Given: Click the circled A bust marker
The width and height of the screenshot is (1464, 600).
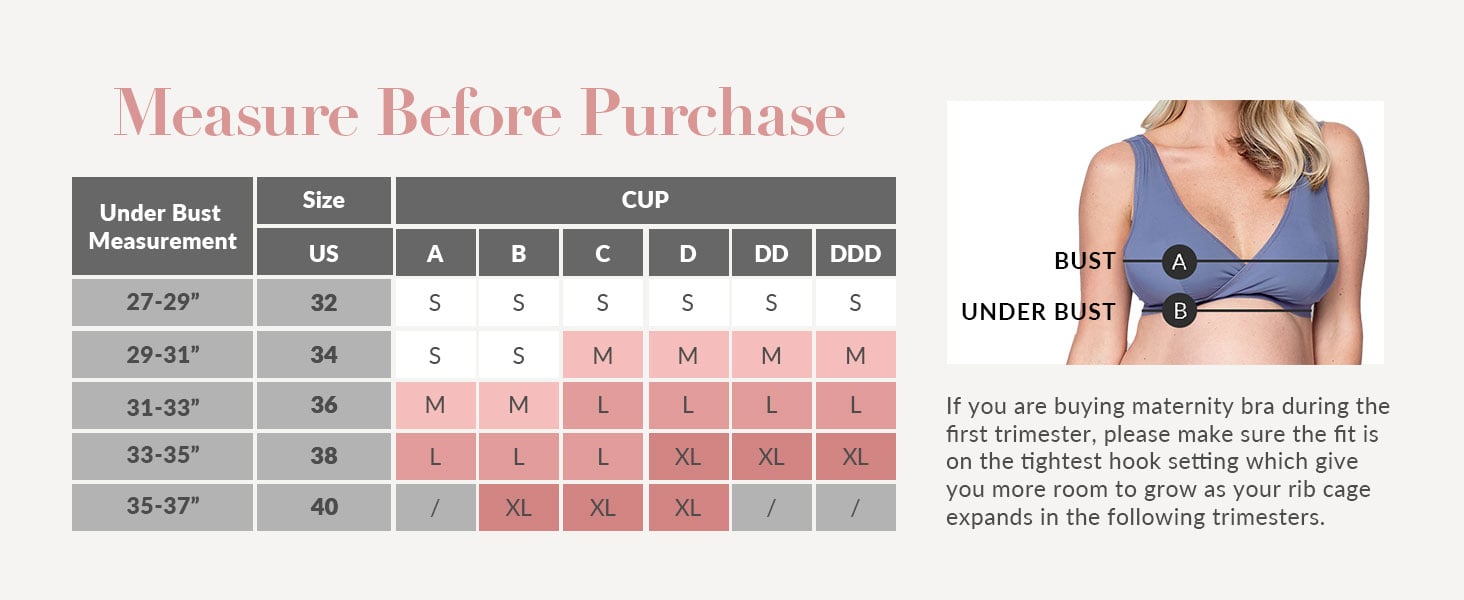Looking at the screenshot, I should click(1179, 262).
